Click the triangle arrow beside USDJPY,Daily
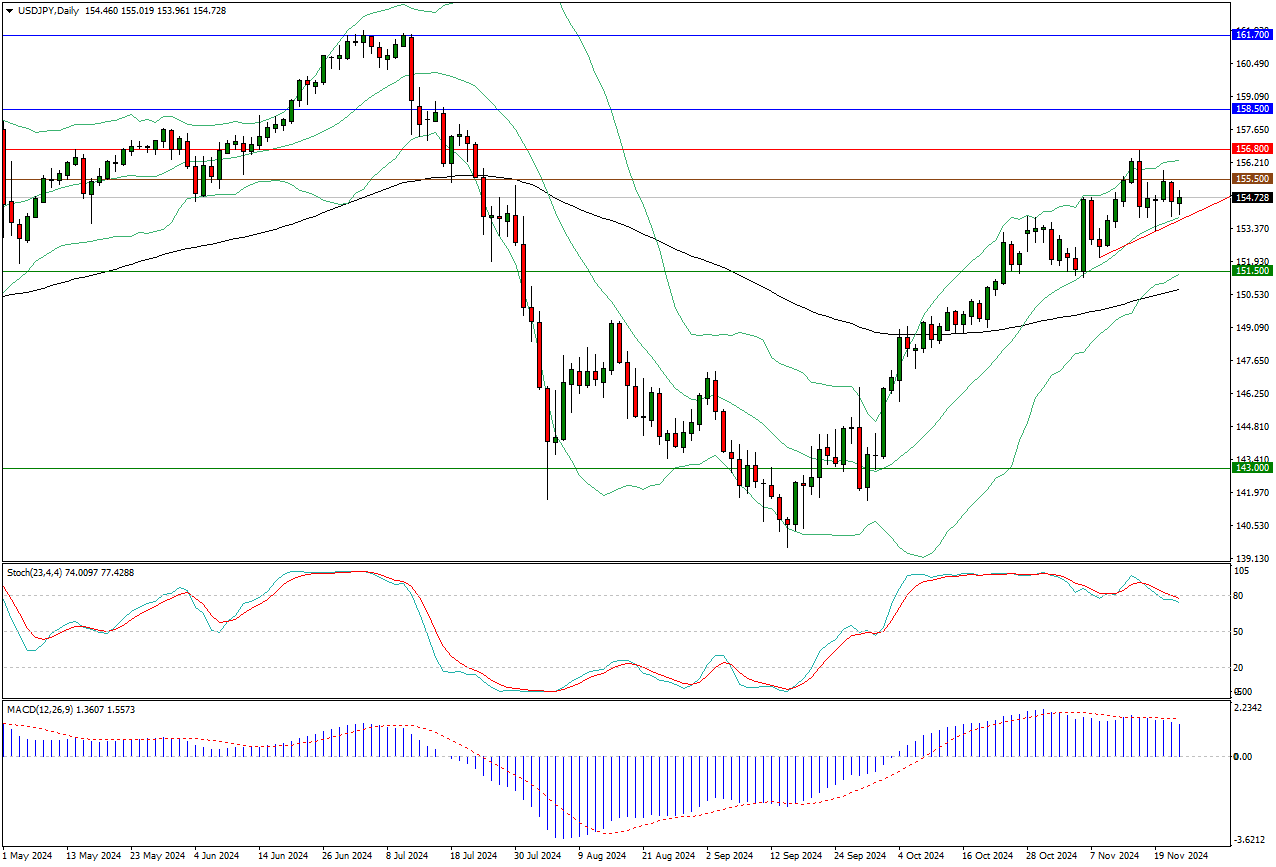This screenshot has height=867, width=1276. coord(9,9)
